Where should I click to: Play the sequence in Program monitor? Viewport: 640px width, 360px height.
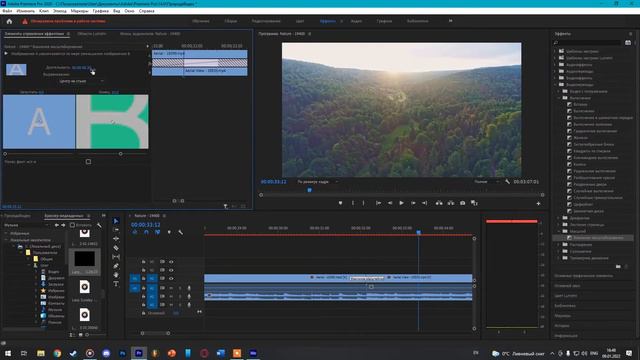pyautogui.click(x=402, y=203)
